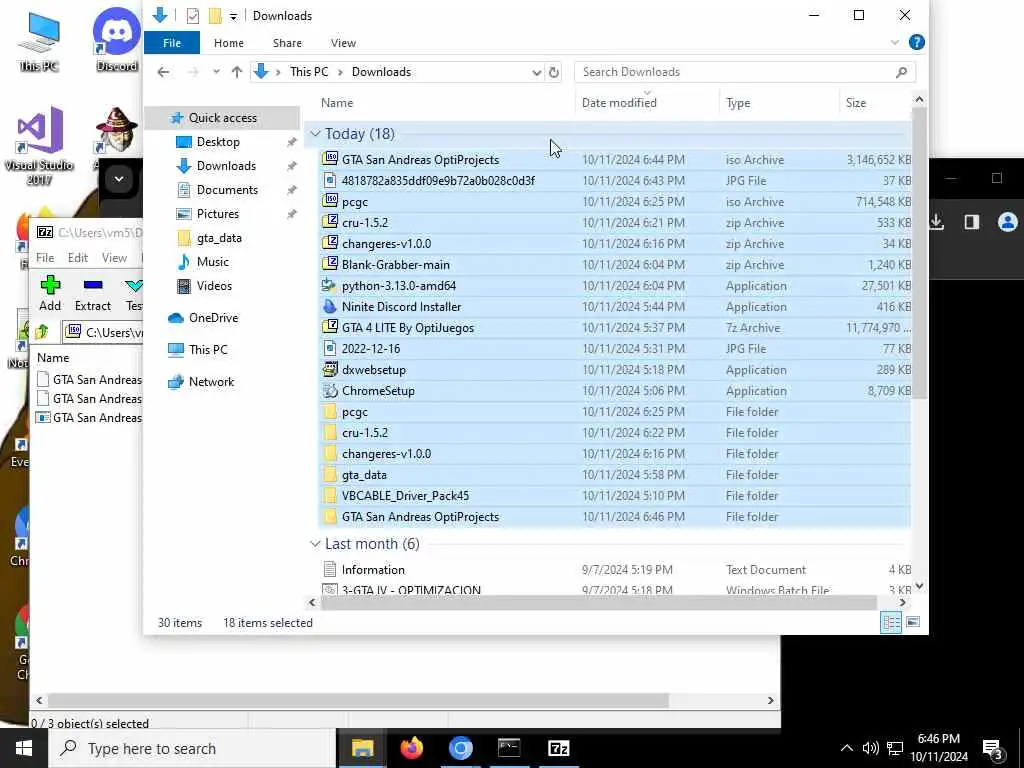Image resolution: width=1024 pixels, height=768 pixels.
Task: Select Visual Studio 2017 desktop shortcut
Action: 39,146
